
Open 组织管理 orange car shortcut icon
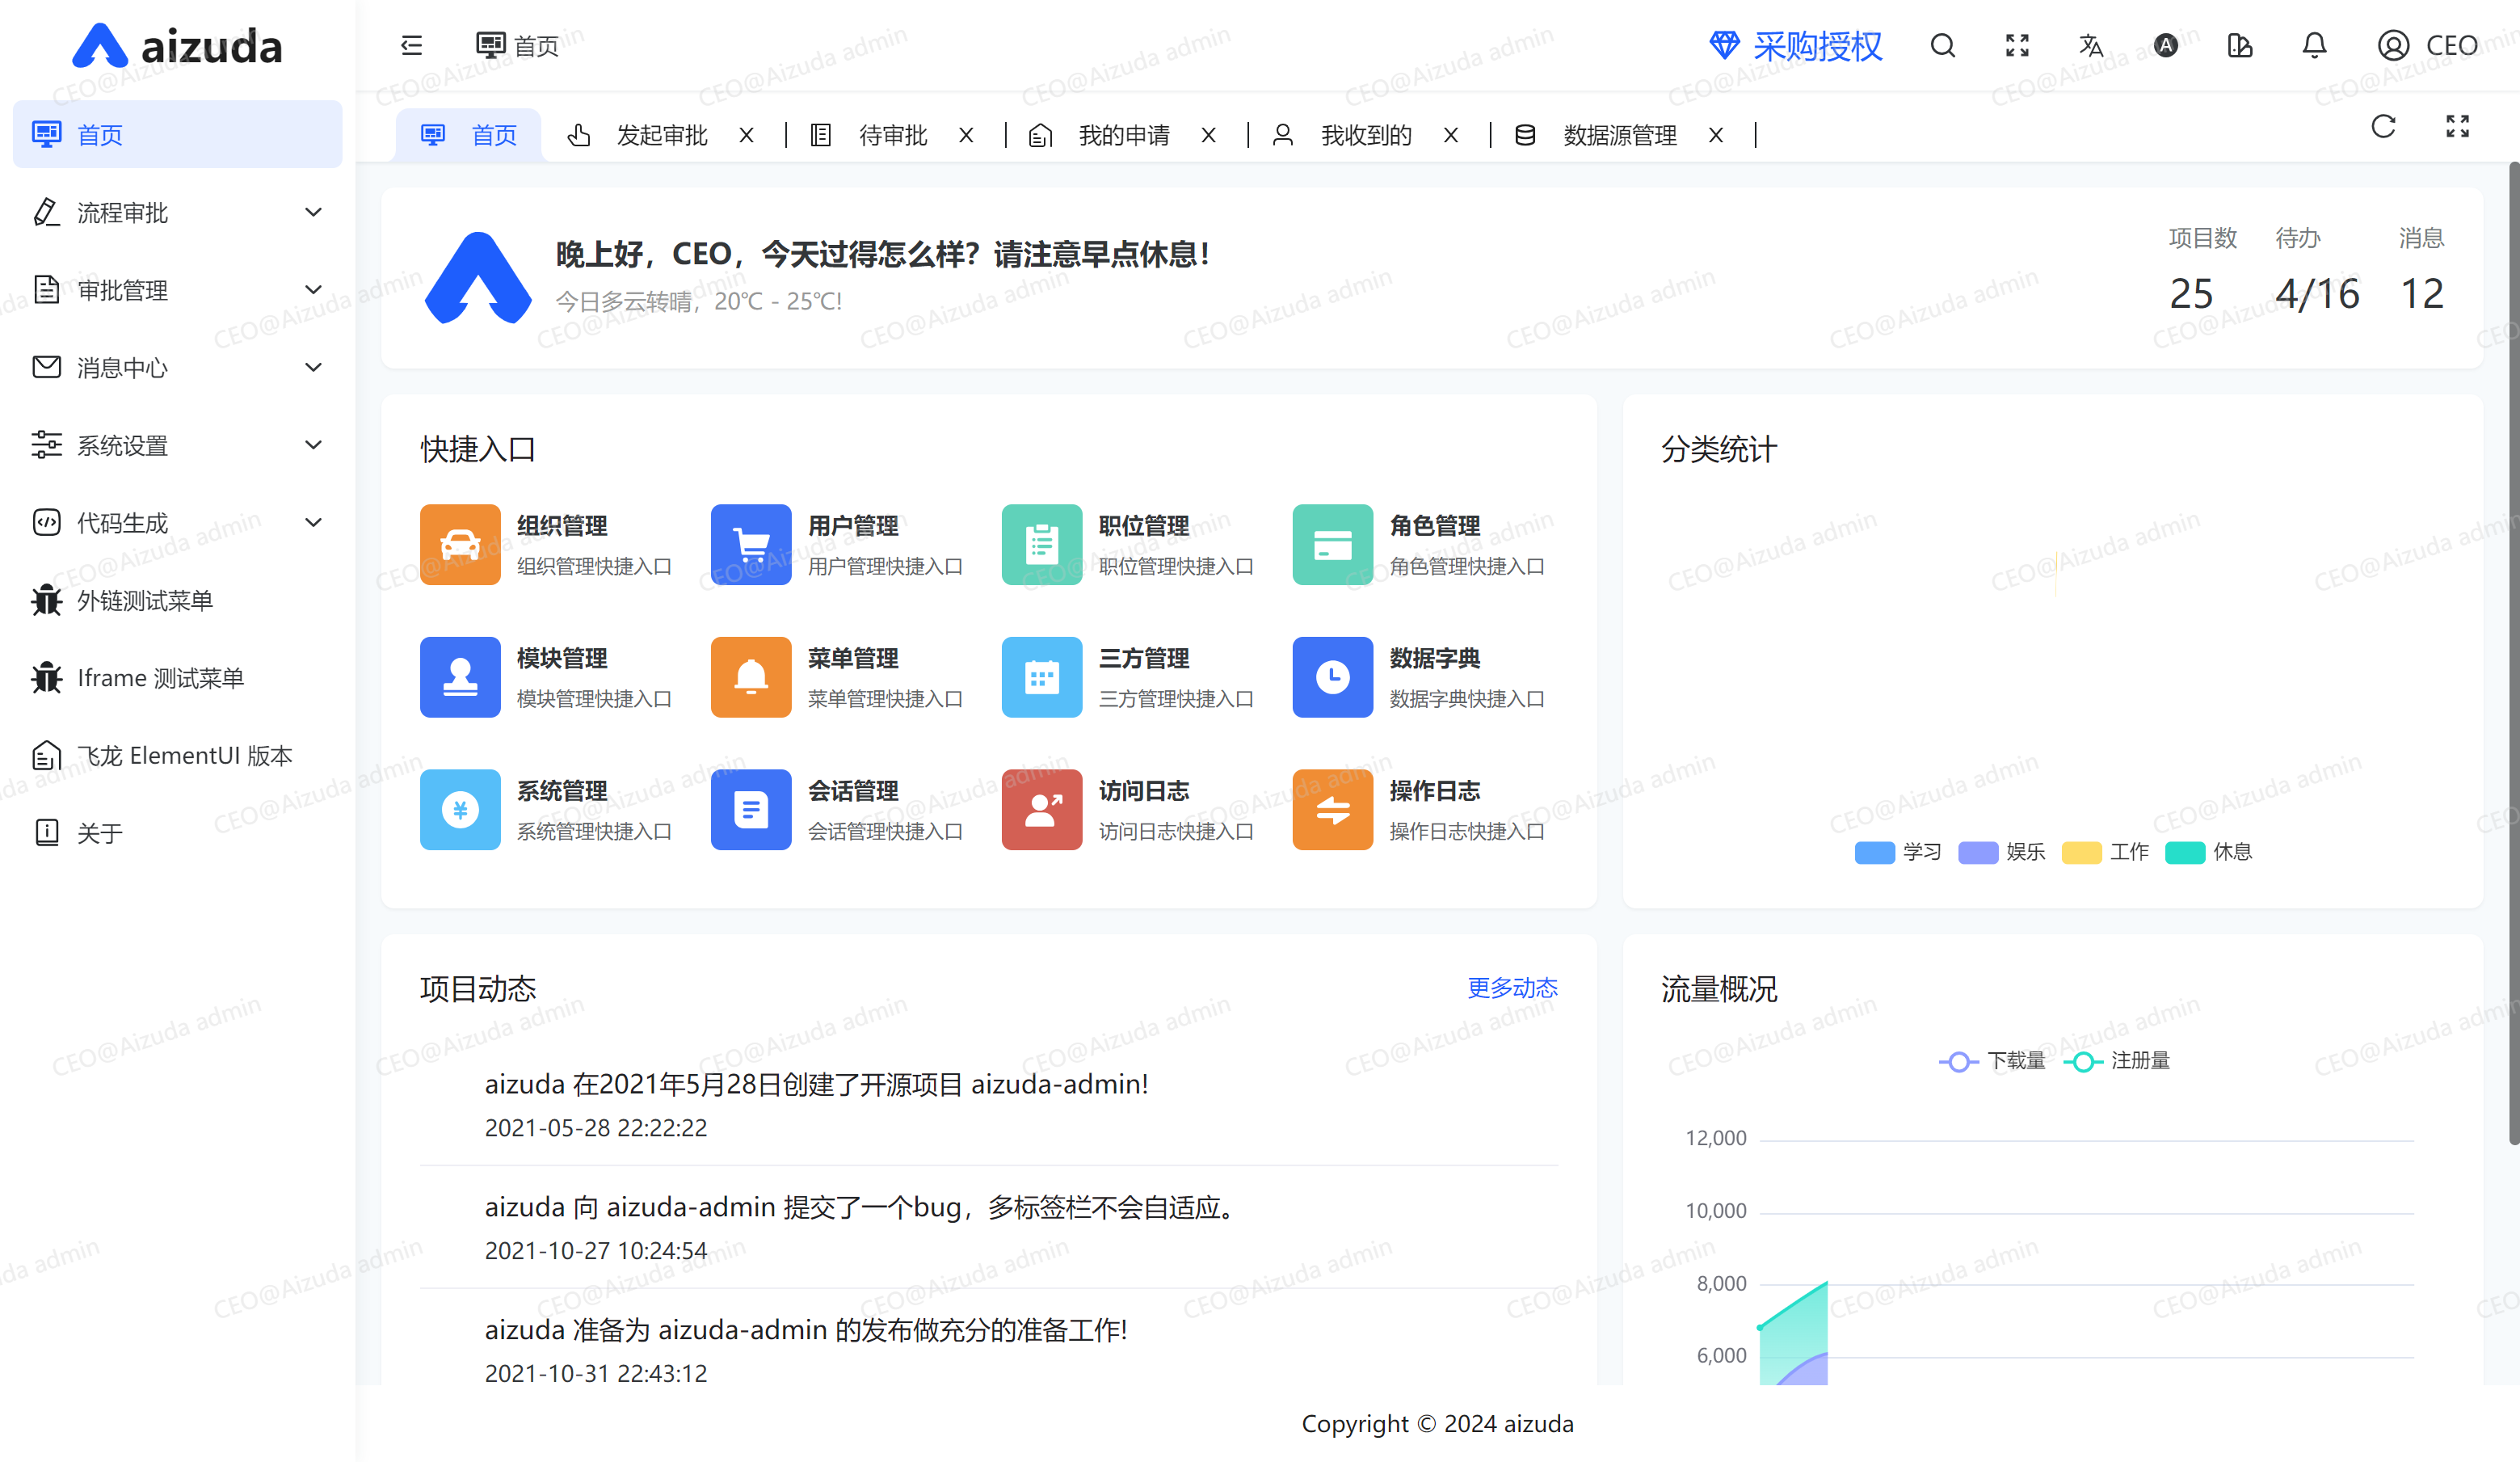point(460,544)
